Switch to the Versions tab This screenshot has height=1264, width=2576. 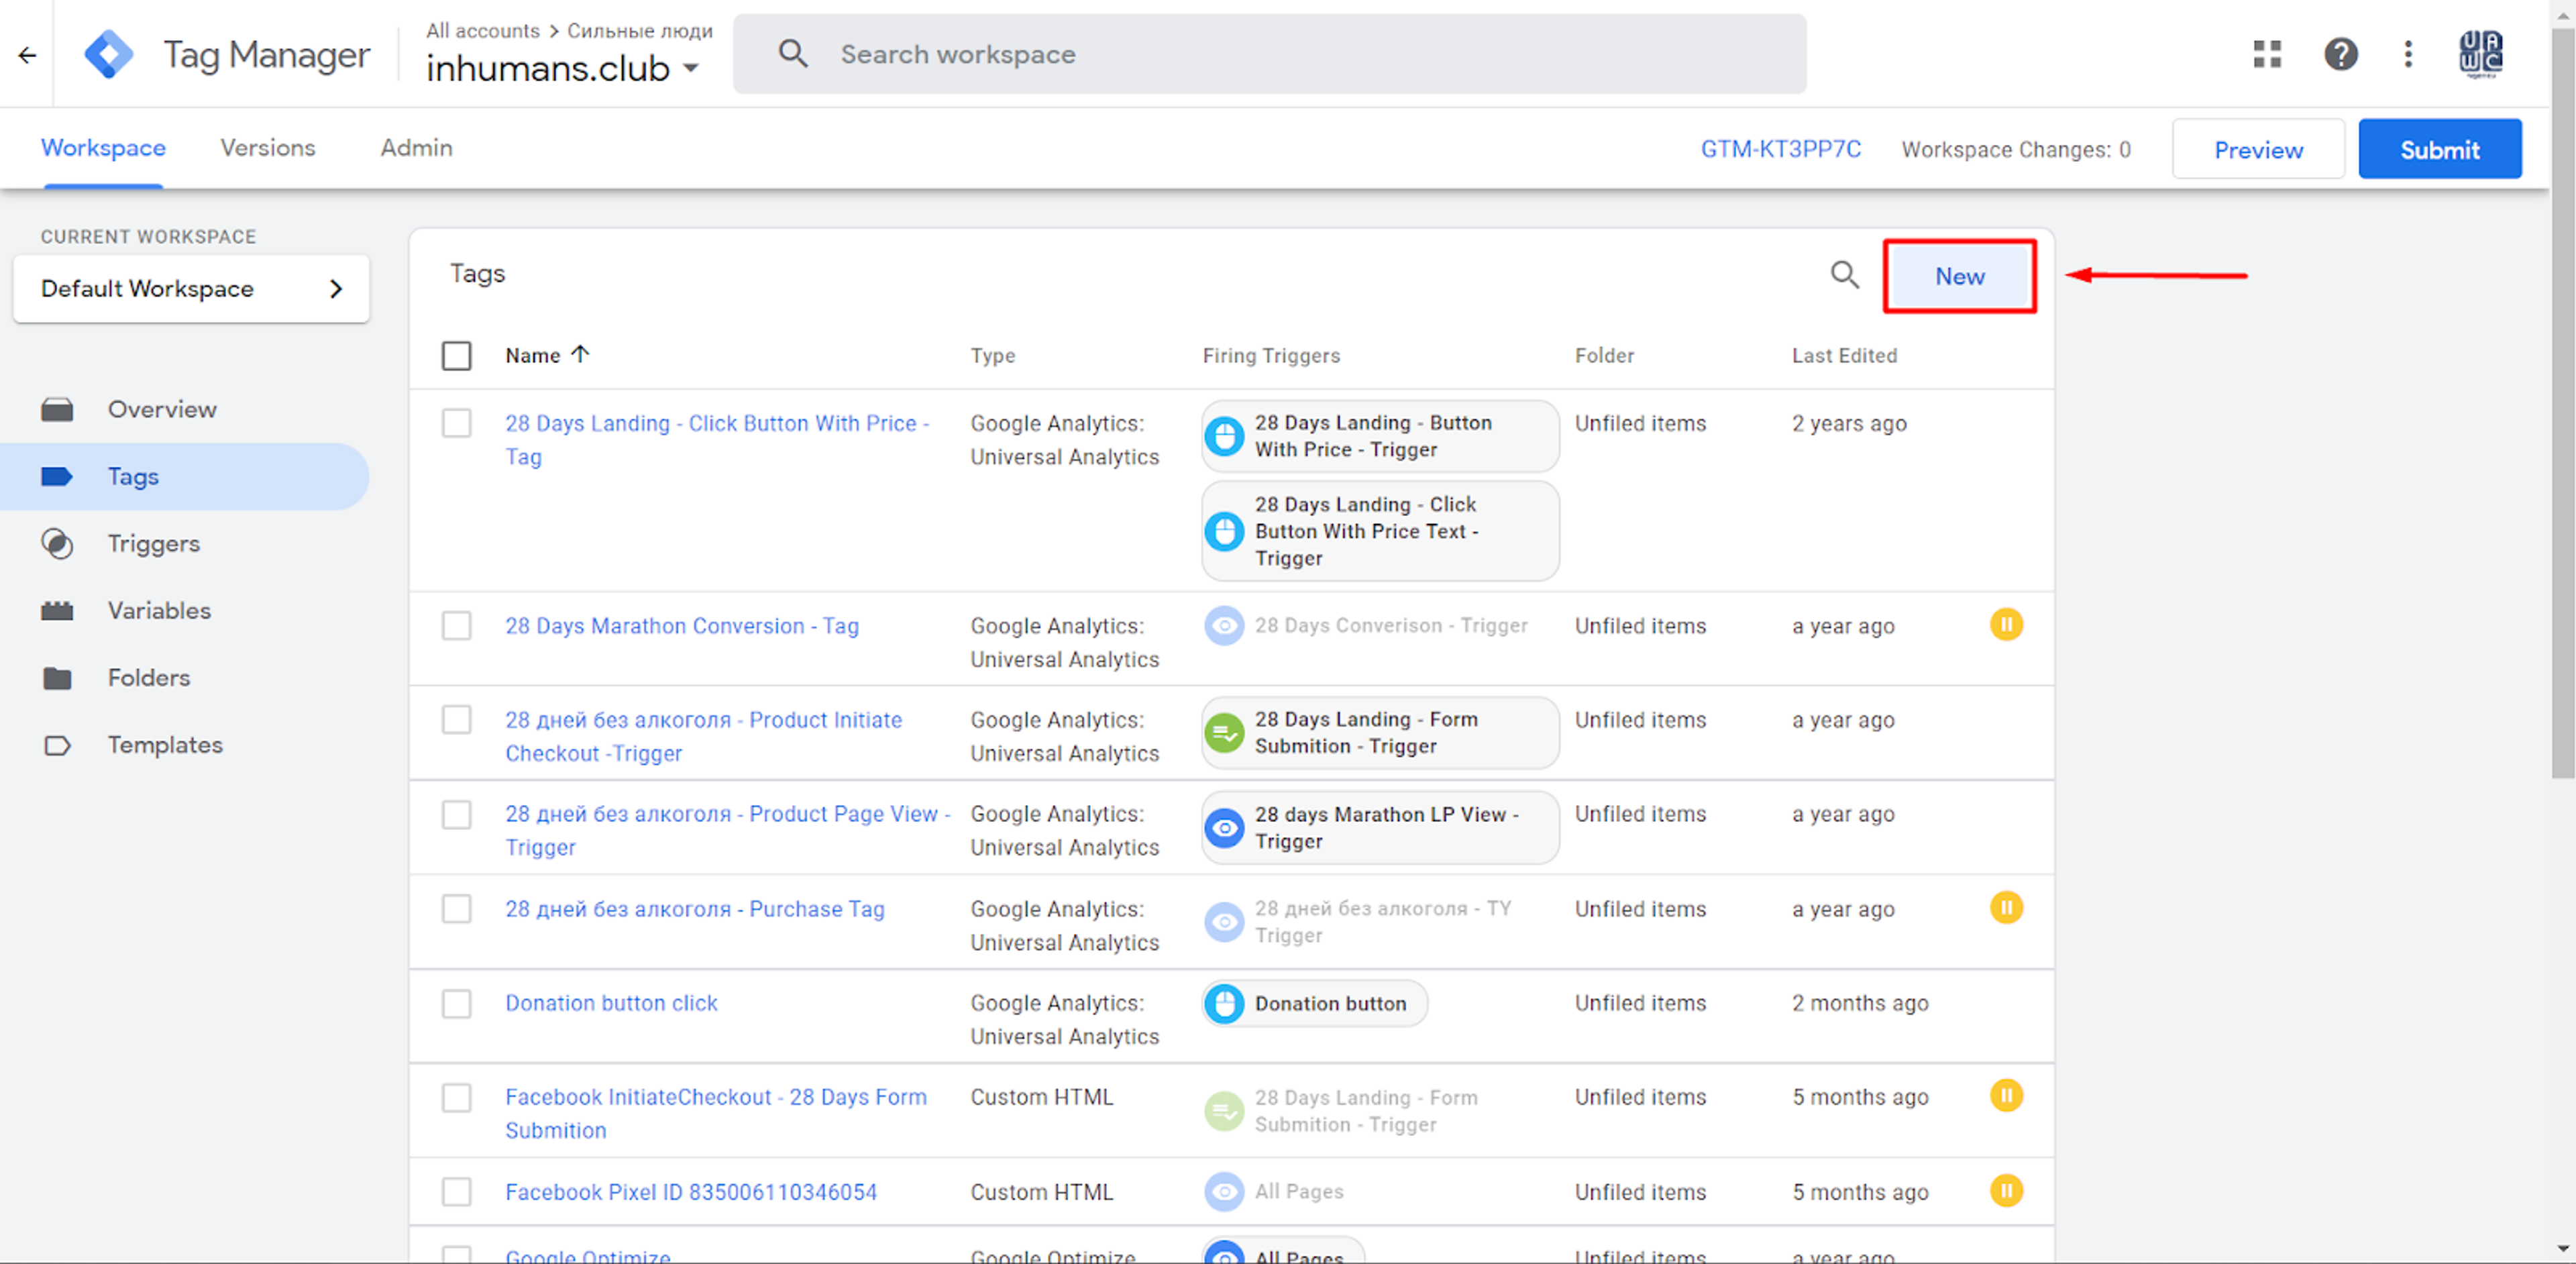[x=268, y=148]
